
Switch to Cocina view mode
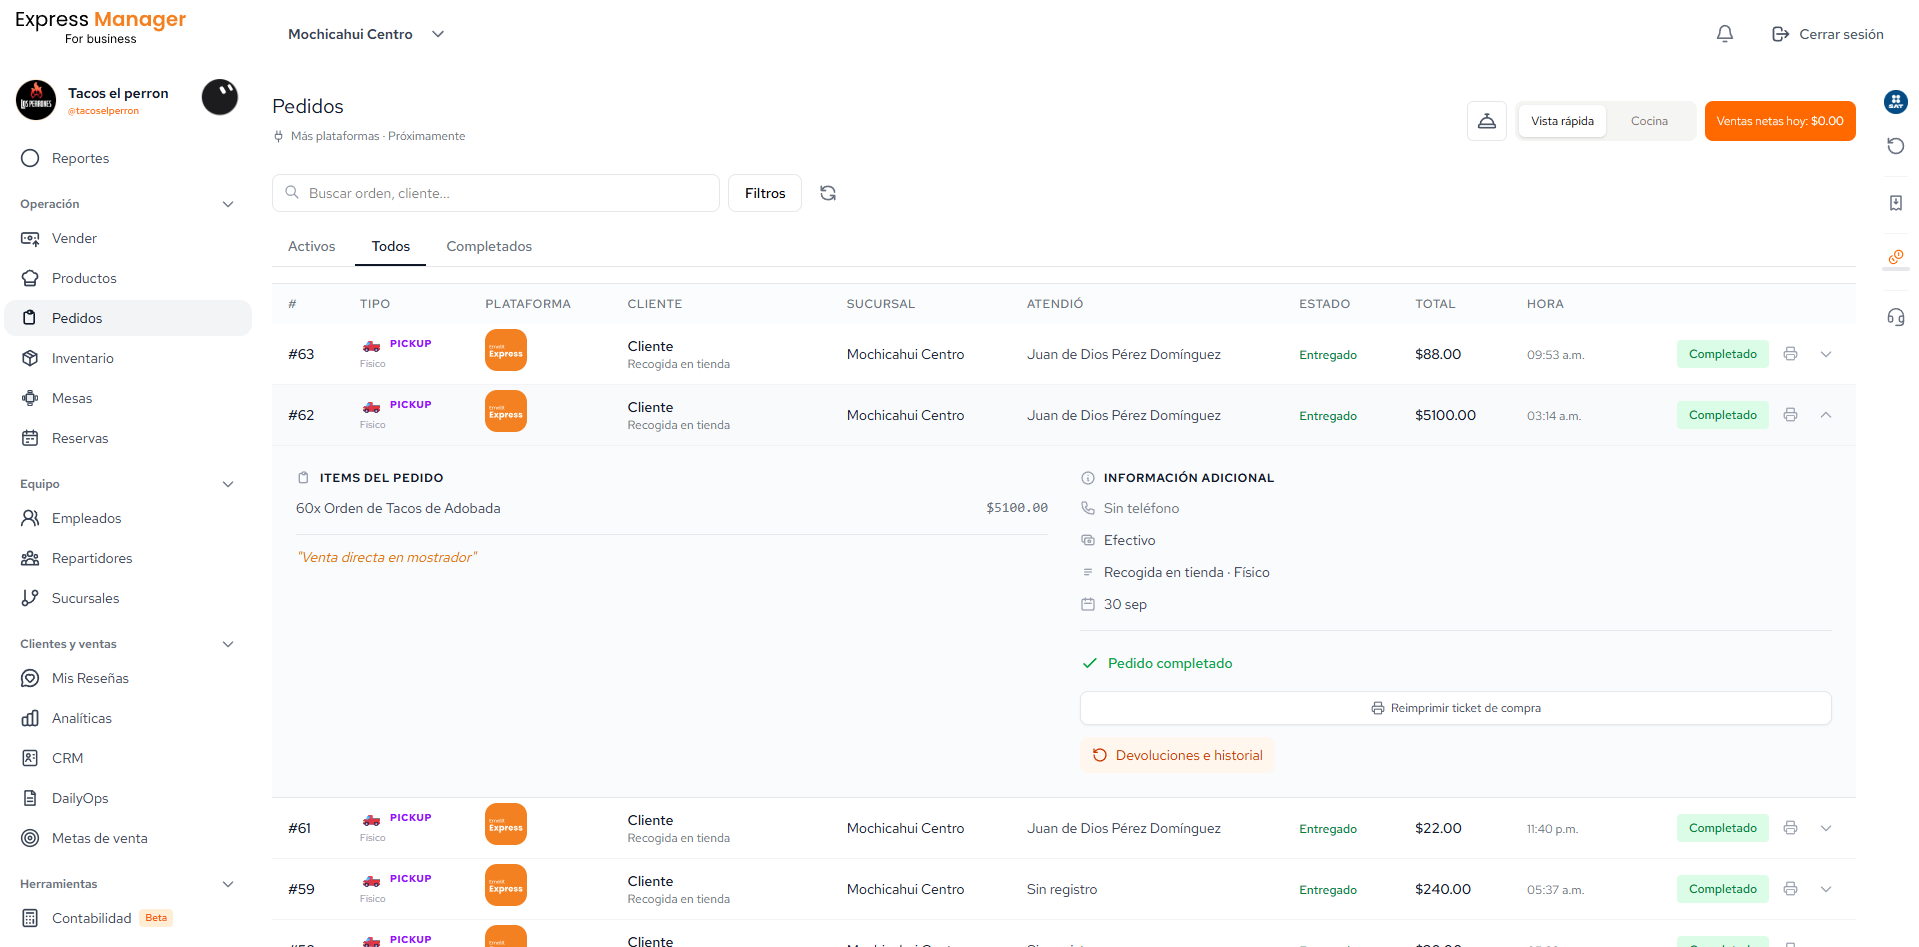click(x=1649, y=121)
